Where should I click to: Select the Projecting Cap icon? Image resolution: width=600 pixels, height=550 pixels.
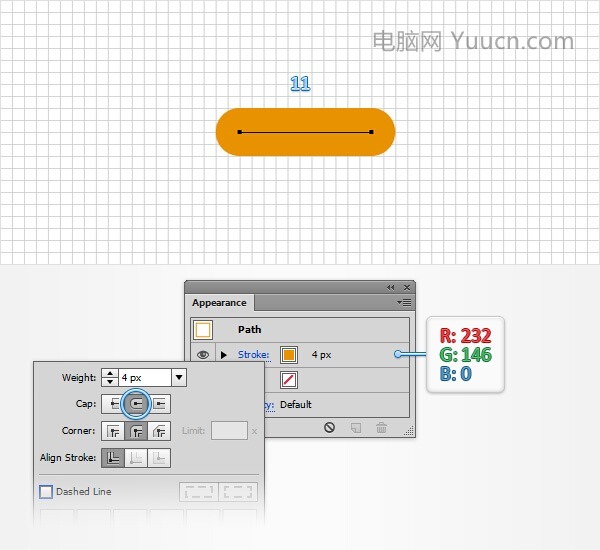(x=160, y=404)
